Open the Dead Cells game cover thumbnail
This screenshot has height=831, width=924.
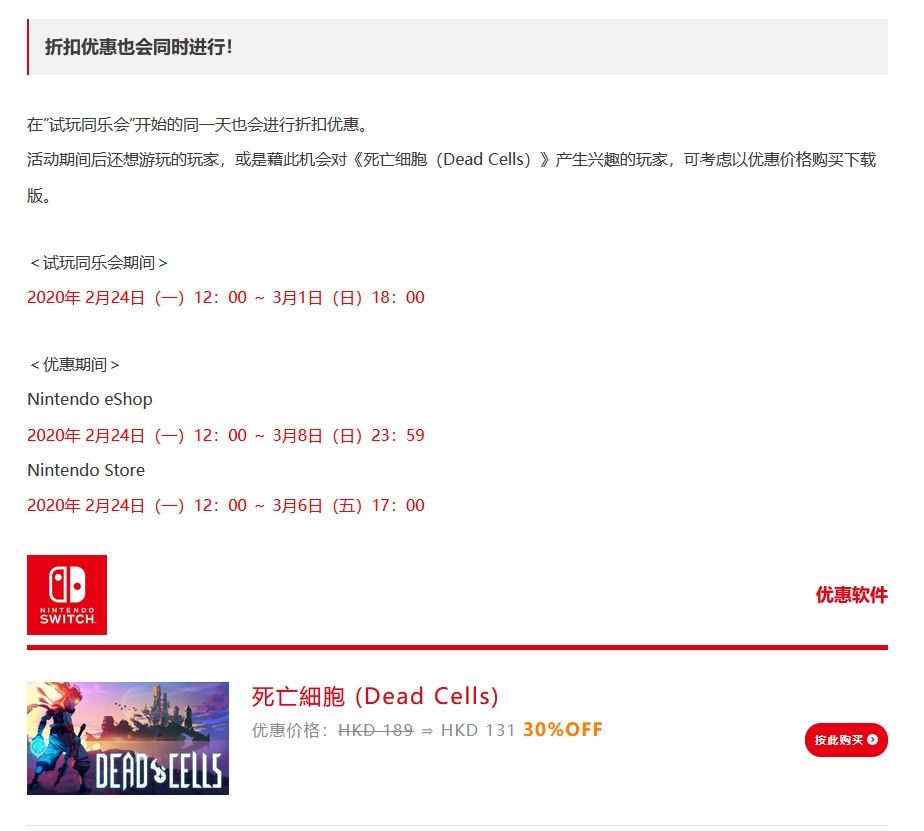pos(128,738)
